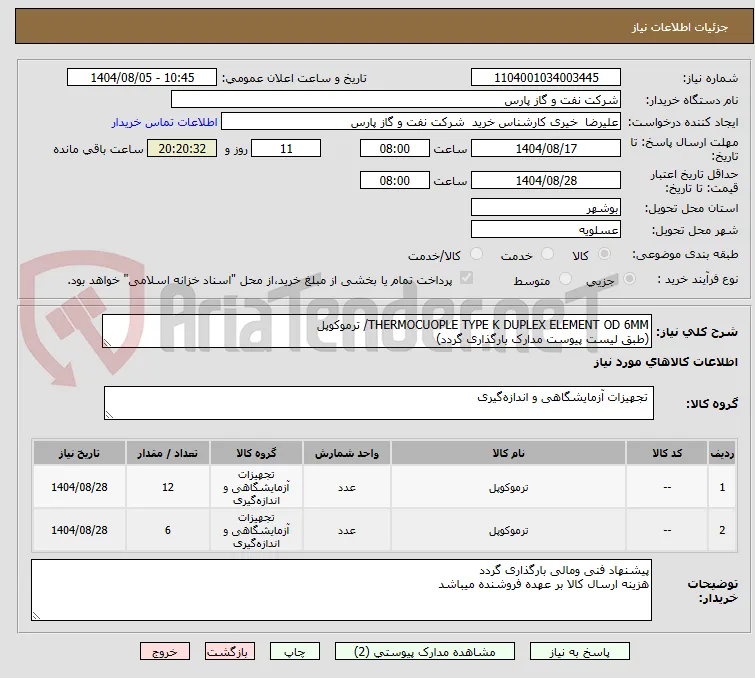Click the response deadline 1404/08/17 field
This screenshot has height=678, width=755.
click(x=546, y=148)
